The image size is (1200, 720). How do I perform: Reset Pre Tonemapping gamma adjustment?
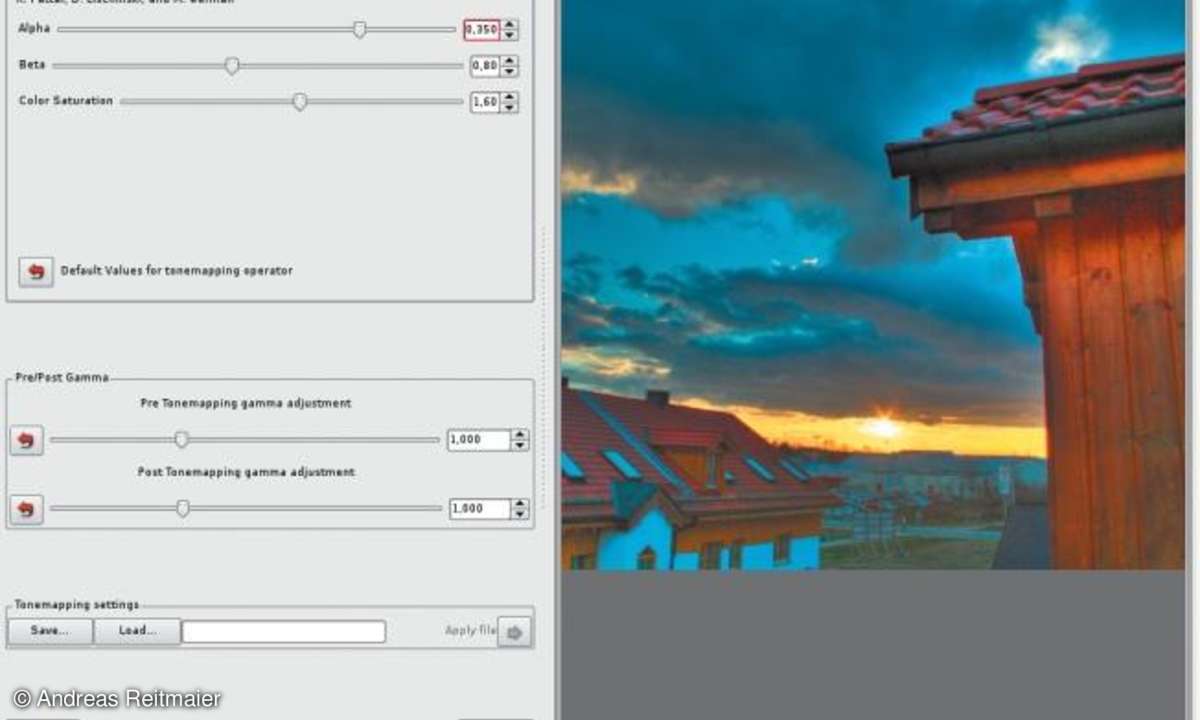[x=27, y=440]
